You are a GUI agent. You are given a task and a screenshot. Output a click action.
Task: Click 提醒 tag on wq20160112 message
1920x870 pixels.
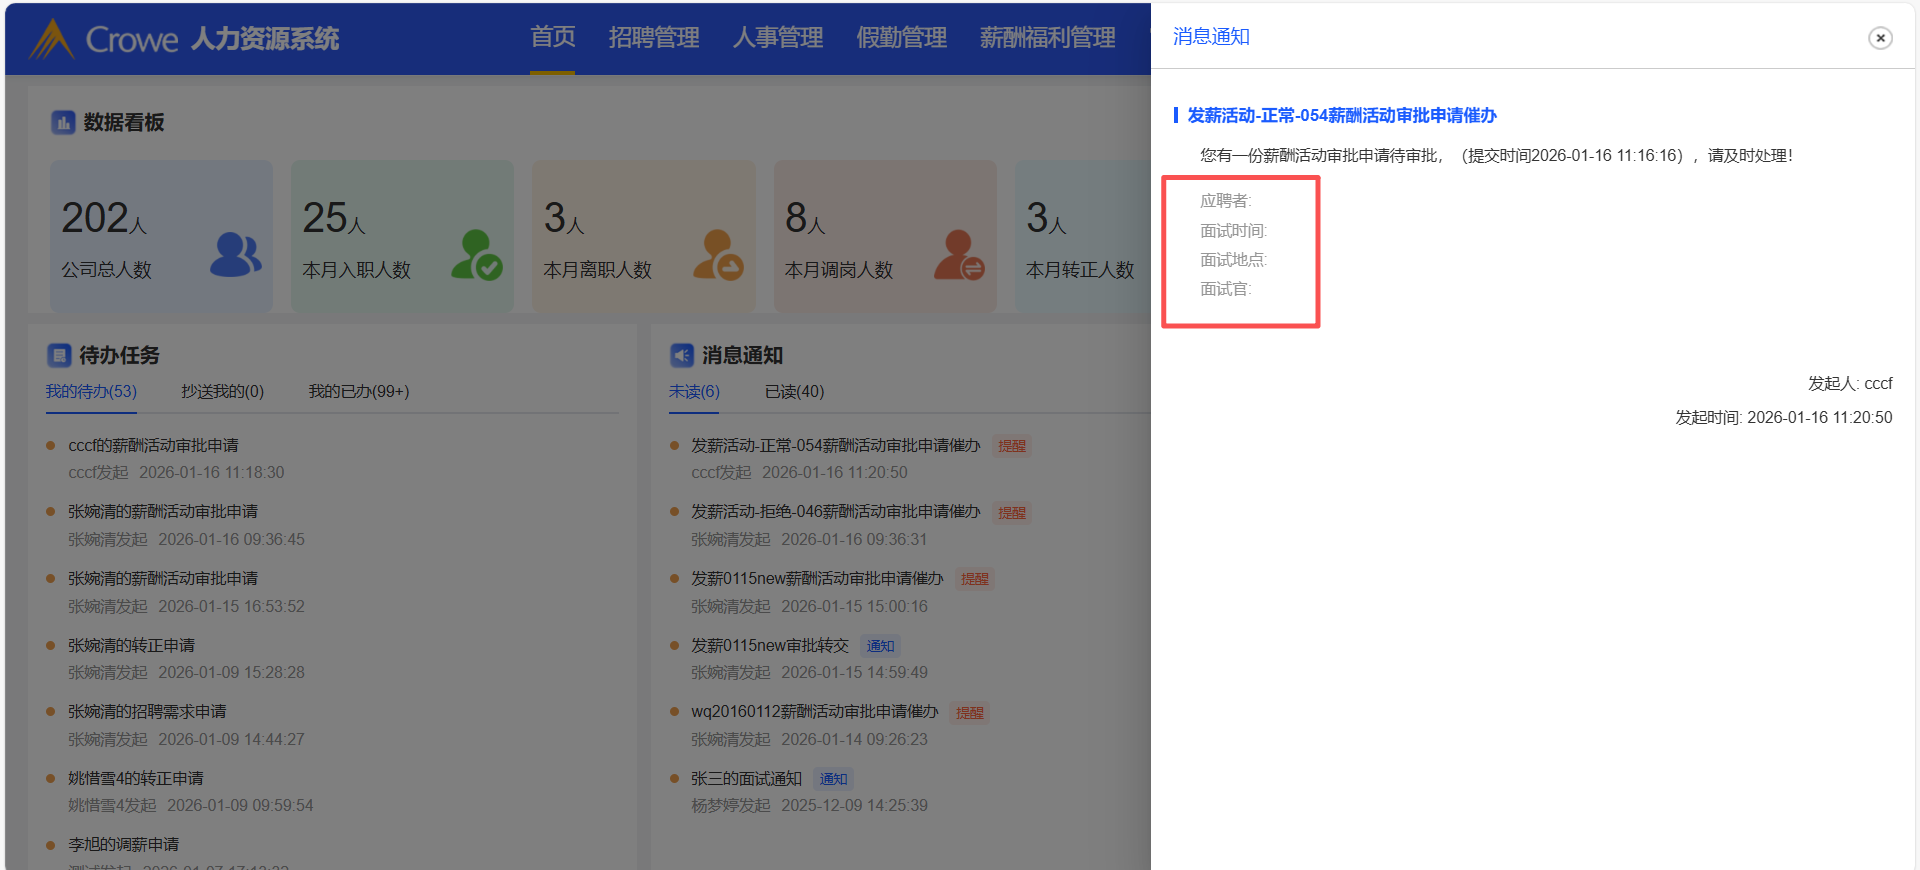pos(970,713)
